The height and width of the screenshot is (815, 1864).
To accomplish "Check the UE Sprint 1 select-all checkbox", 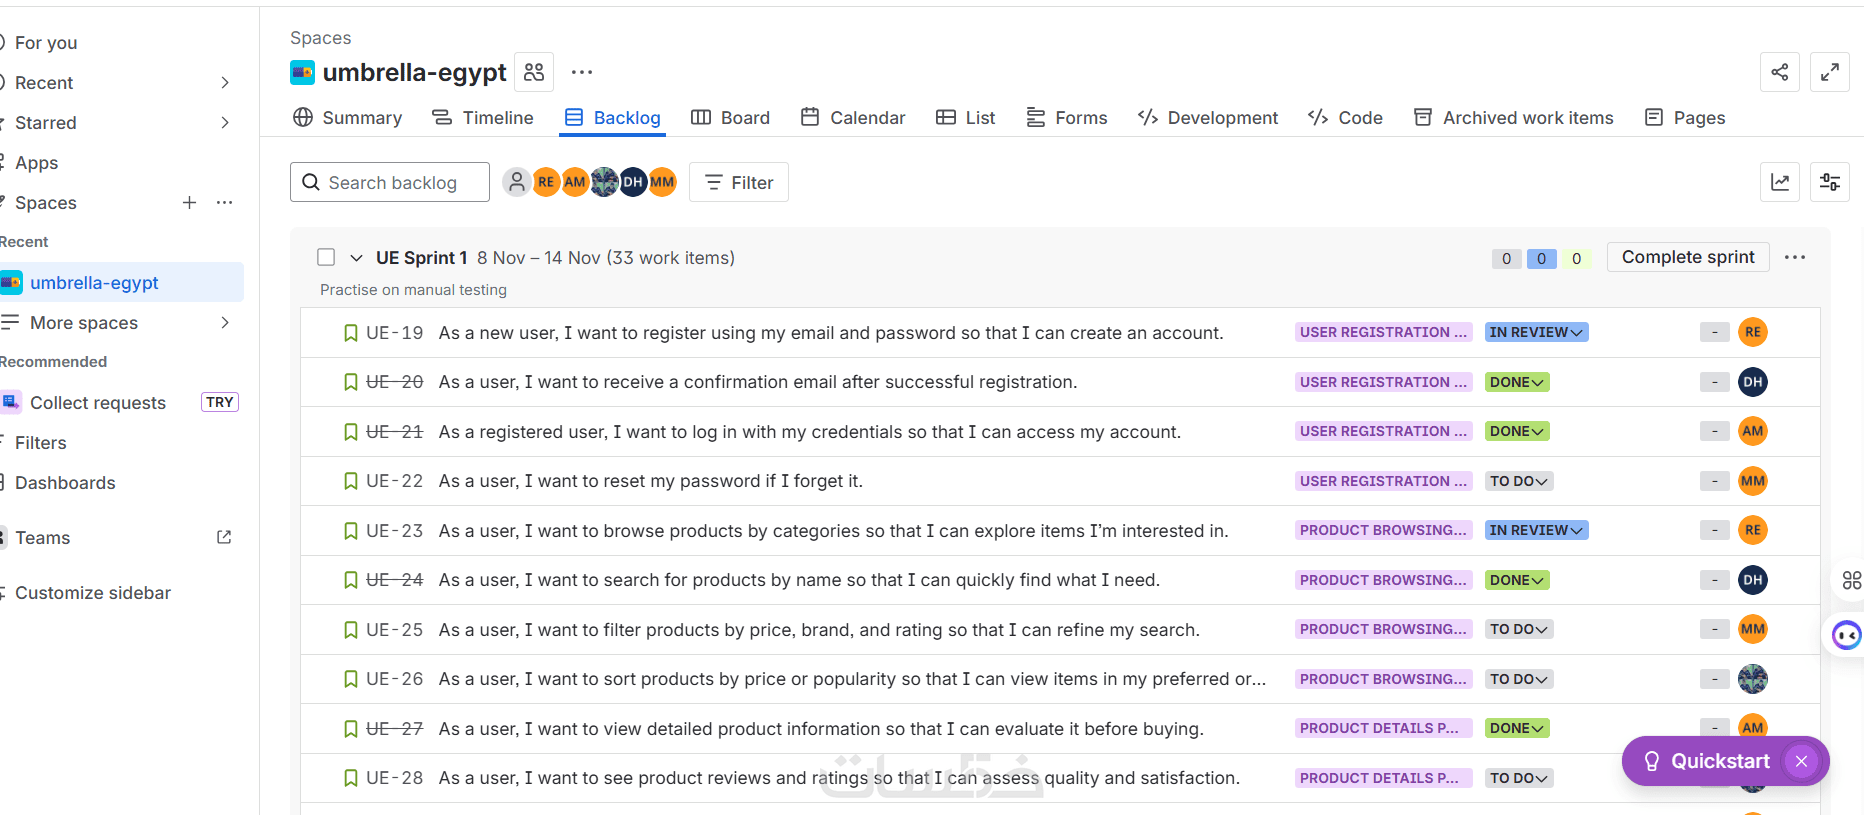I will 326,257.
